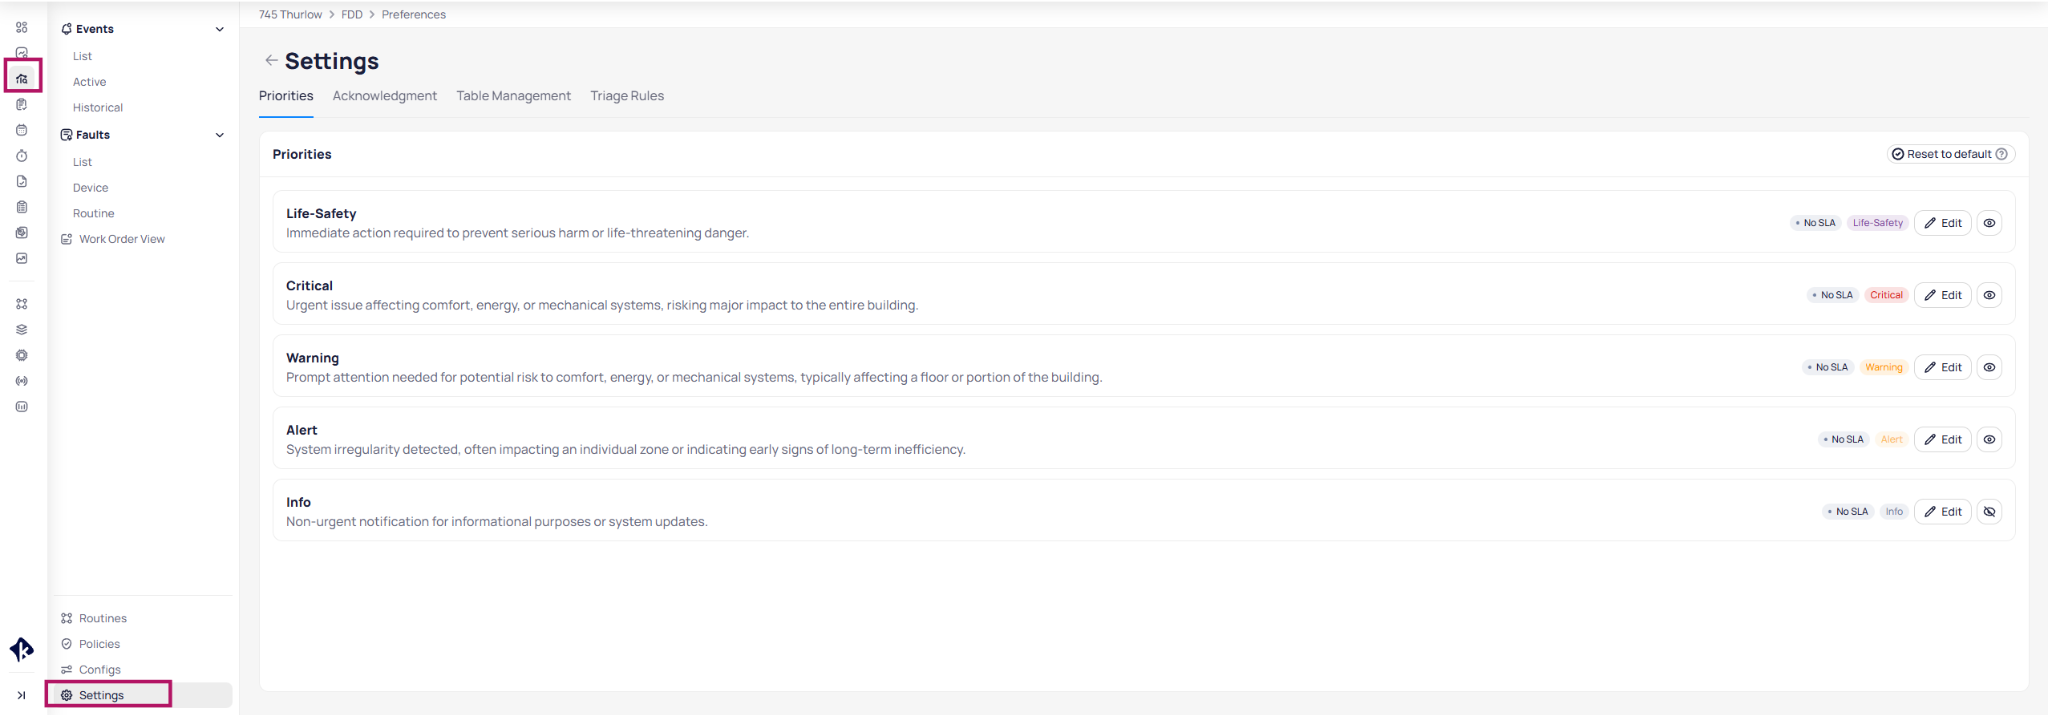This screenshot has width=2048, height=715.
Task: Click the highlighted FDD building icon in sidebar
Action: [x=22, y=78]
